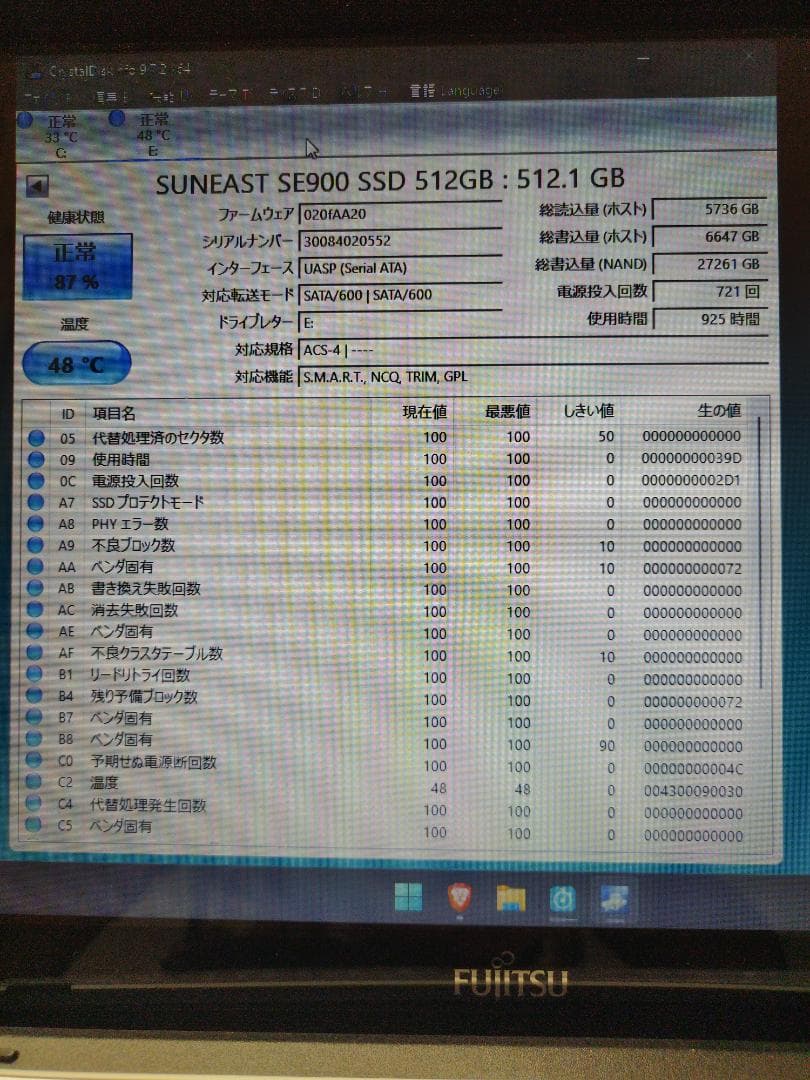
Task: Click the SMART table vertical scrollbar
Action: pyautogui.click(x=760, y=551)
